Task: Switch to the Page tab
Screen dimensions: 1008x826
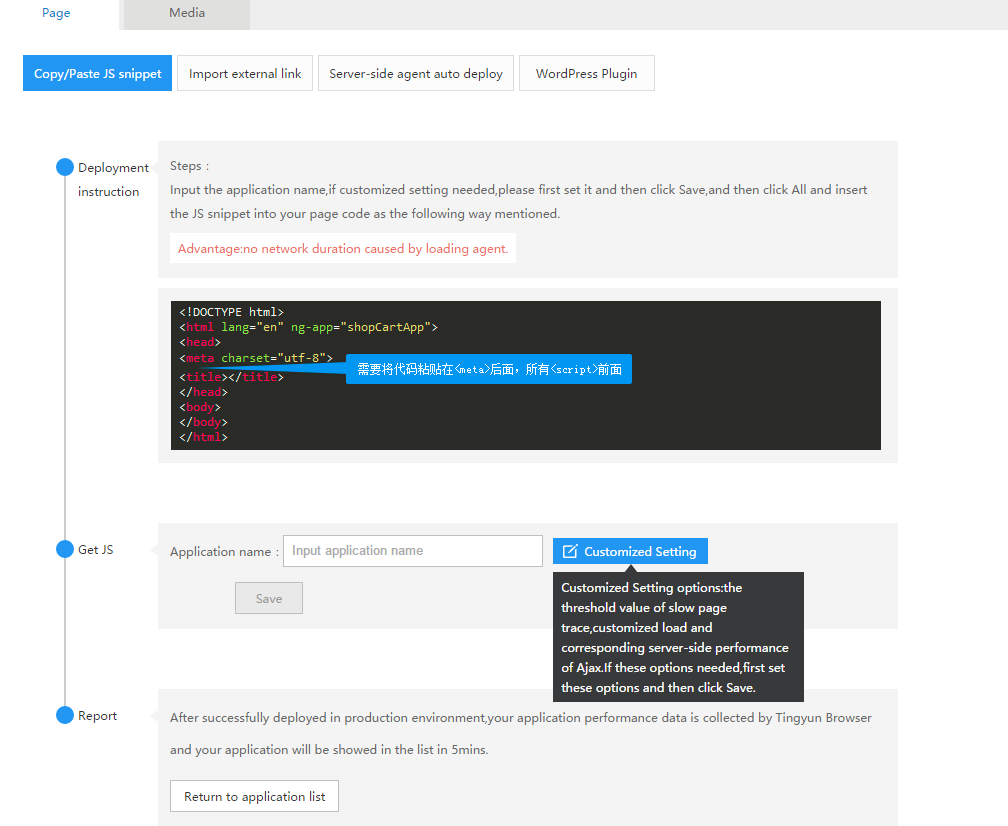Action: [56, 13]
